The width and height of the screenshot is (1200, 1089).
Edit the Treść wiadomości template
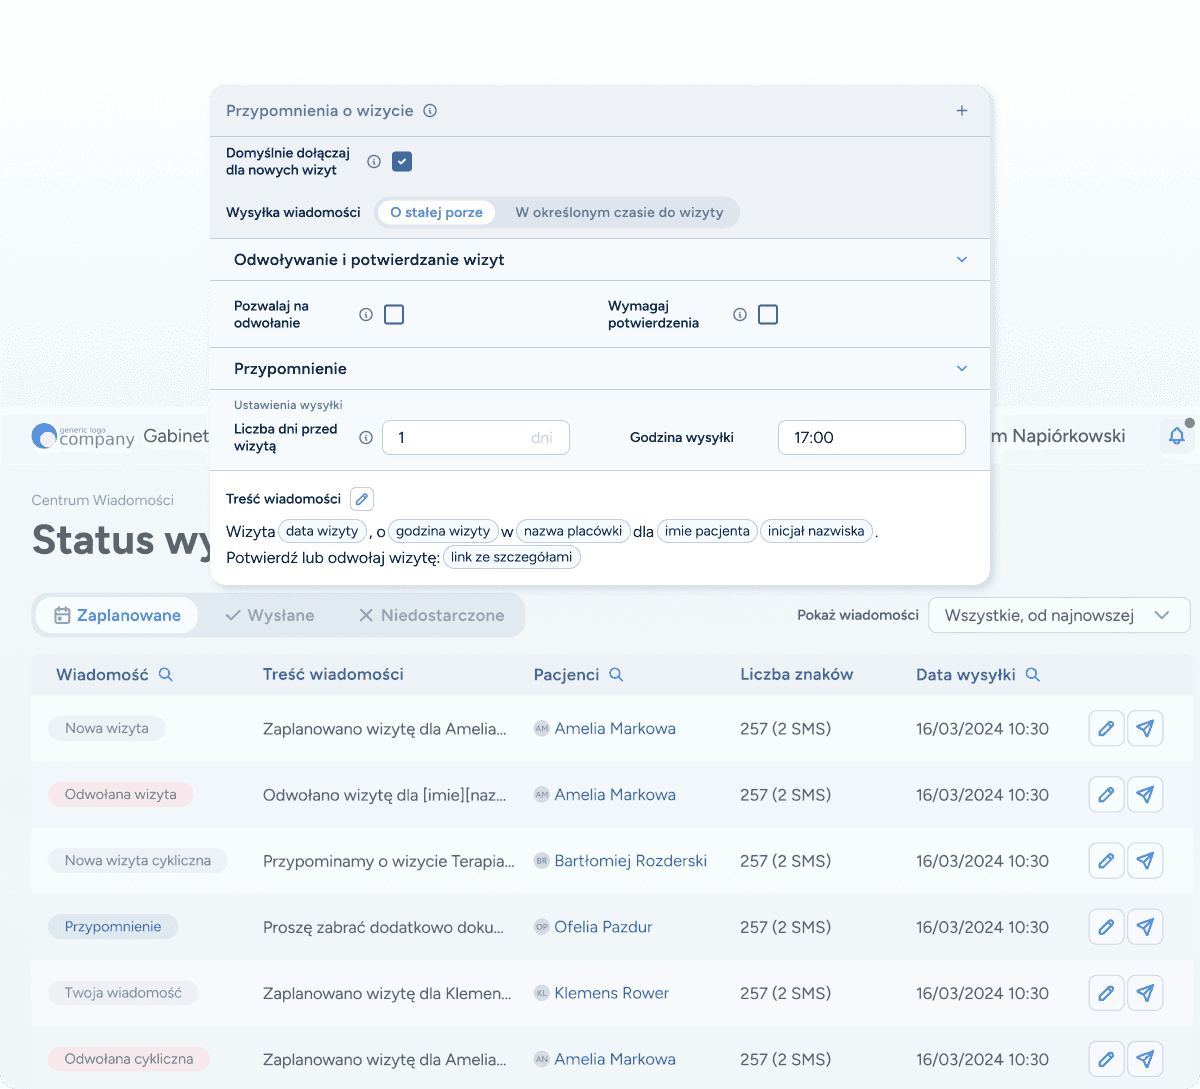point(361,498)
